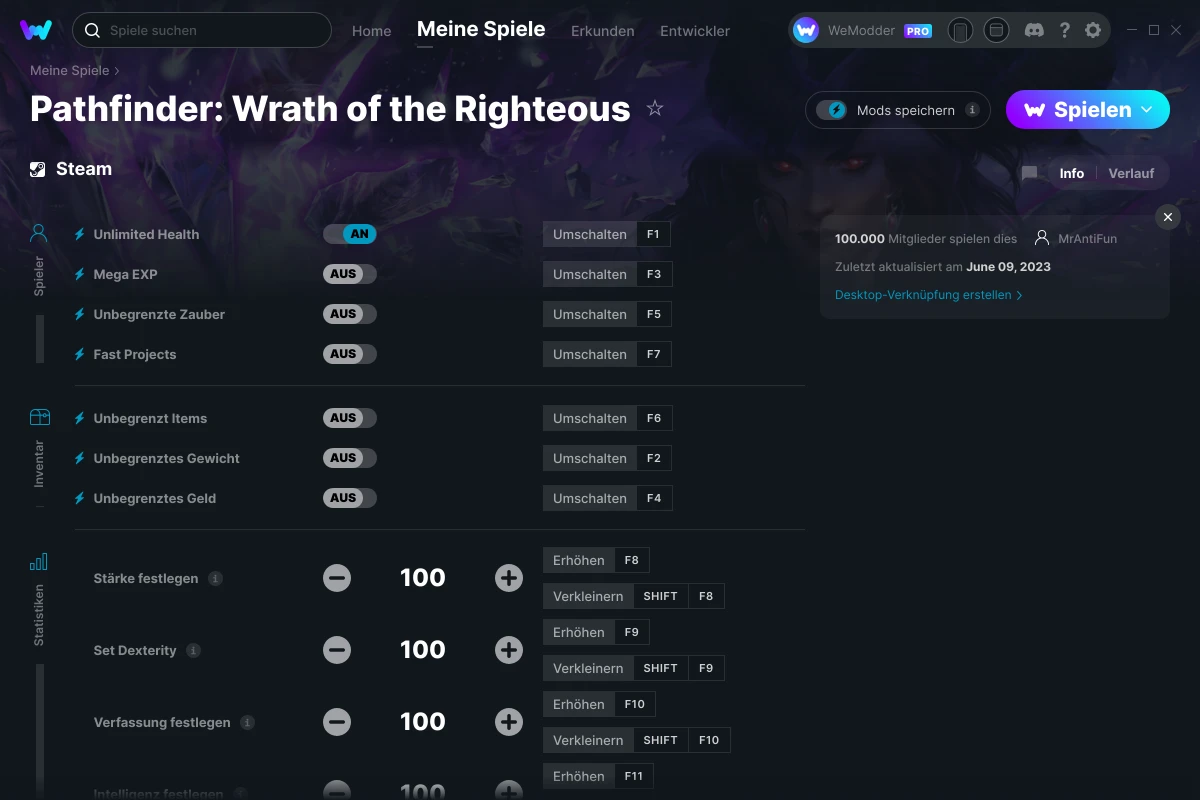The width and height of the screenshot is (1200, 800).
Task: Show info for Stärke festlegen
Action: [215, 578]
